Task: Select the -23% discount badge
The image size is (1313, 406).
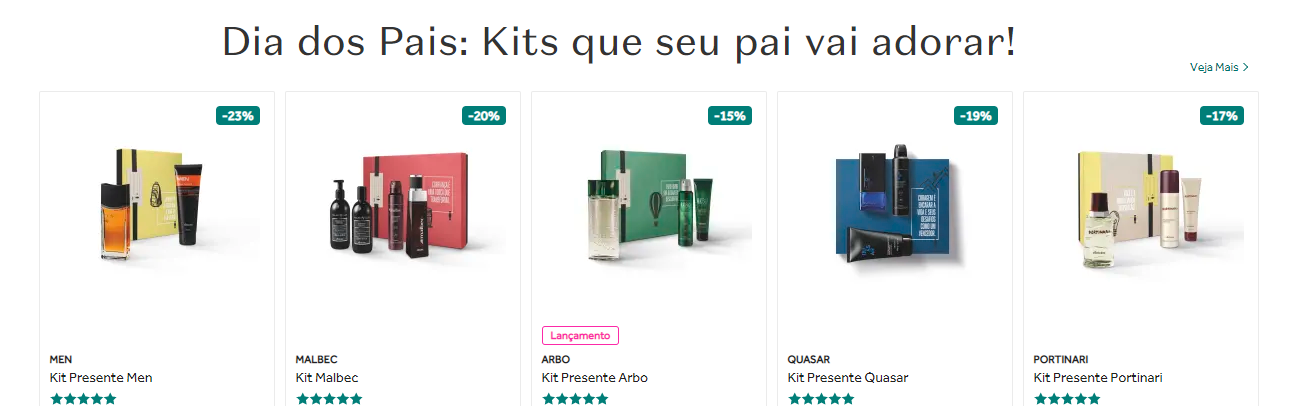Action: tap(238, 116)
